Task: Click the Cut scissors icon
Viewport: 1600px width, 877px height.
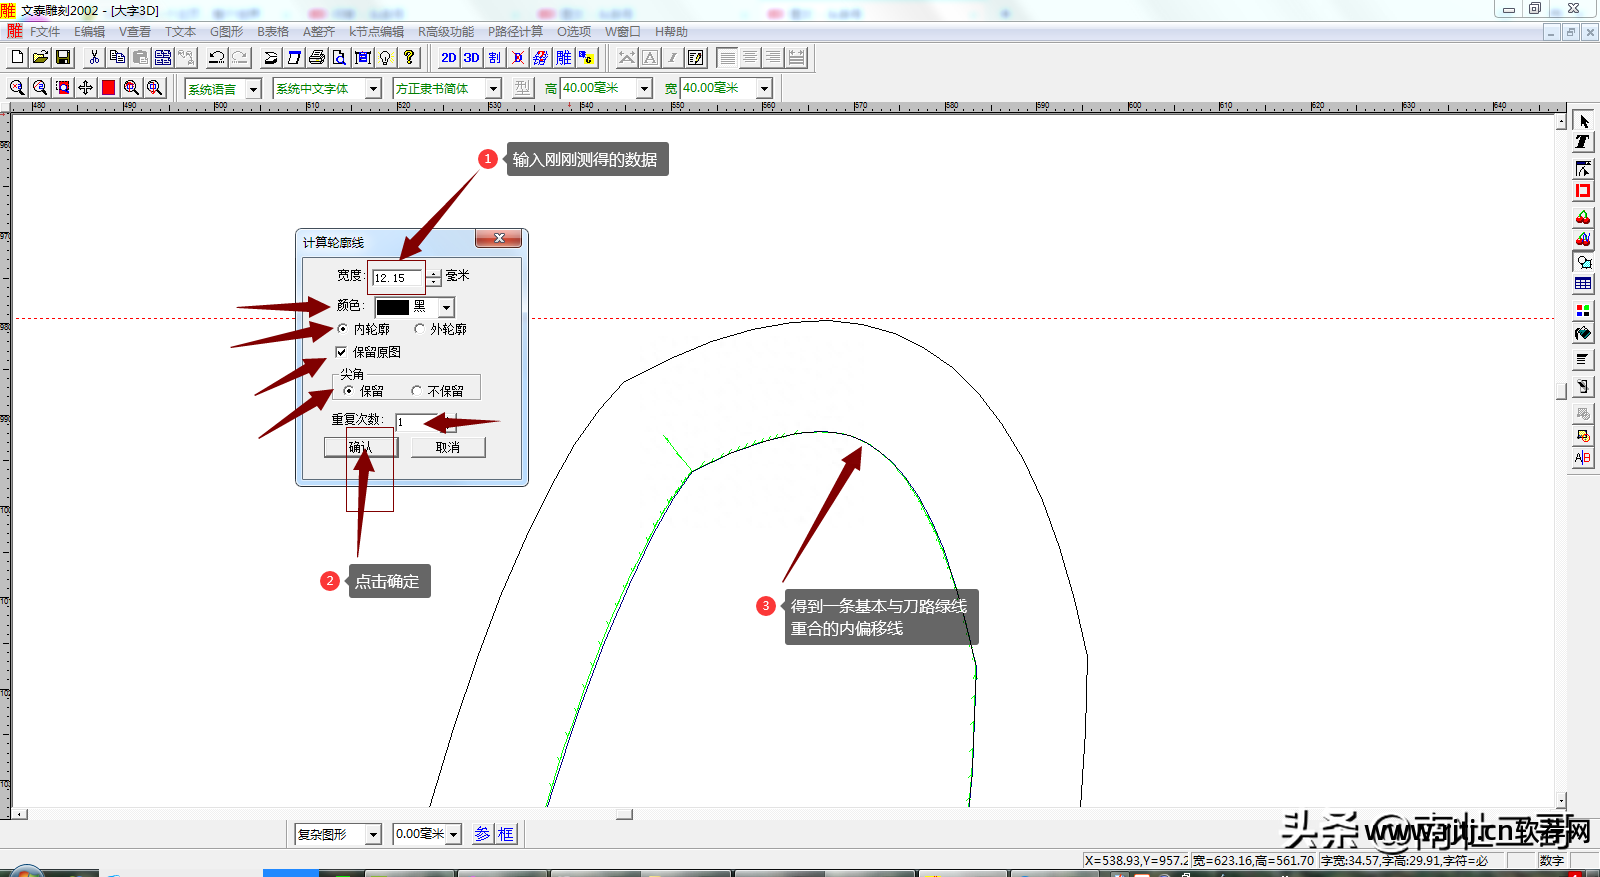Action: 94,58
